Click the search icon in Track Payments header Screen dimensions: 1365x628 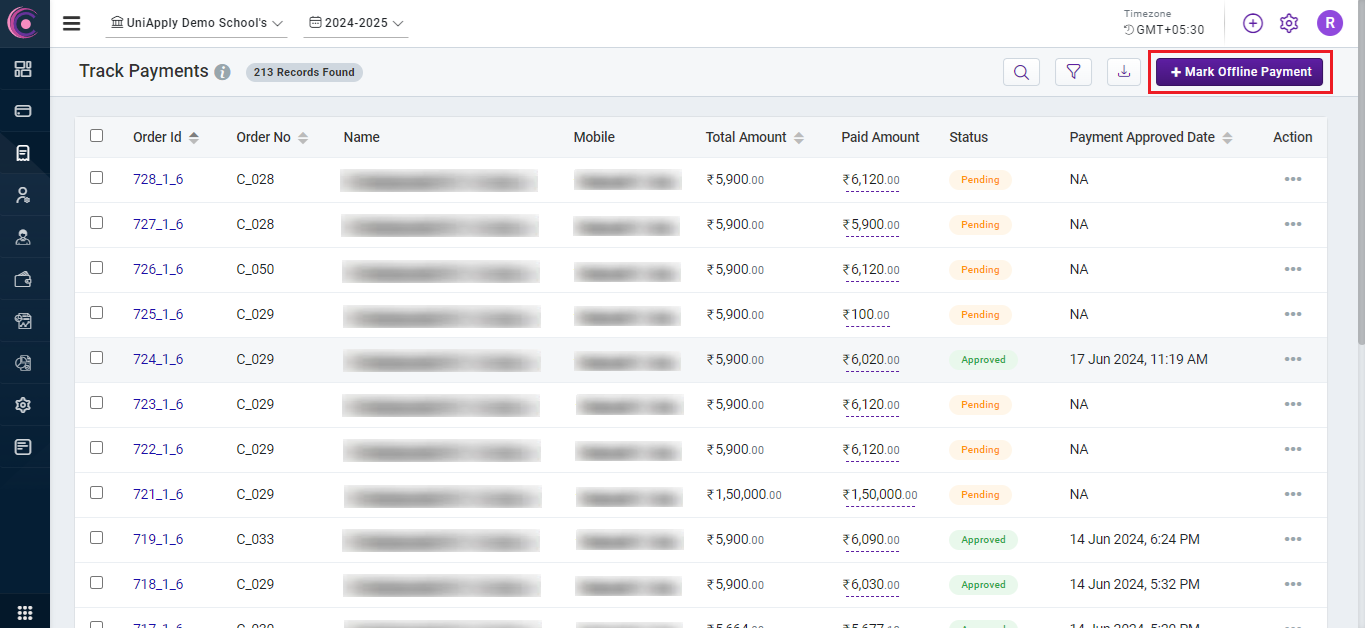tap(1021, 72)
